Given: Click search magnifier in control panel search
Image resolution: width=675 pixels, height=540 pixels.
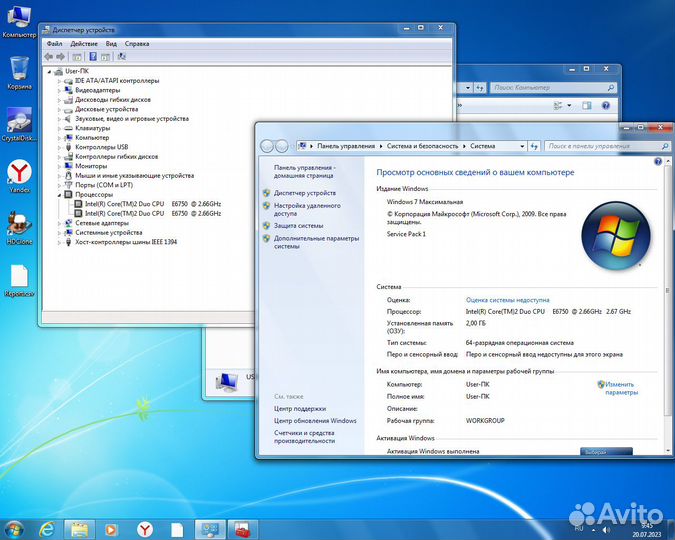Looking at the screenshot, I should 665,146.
